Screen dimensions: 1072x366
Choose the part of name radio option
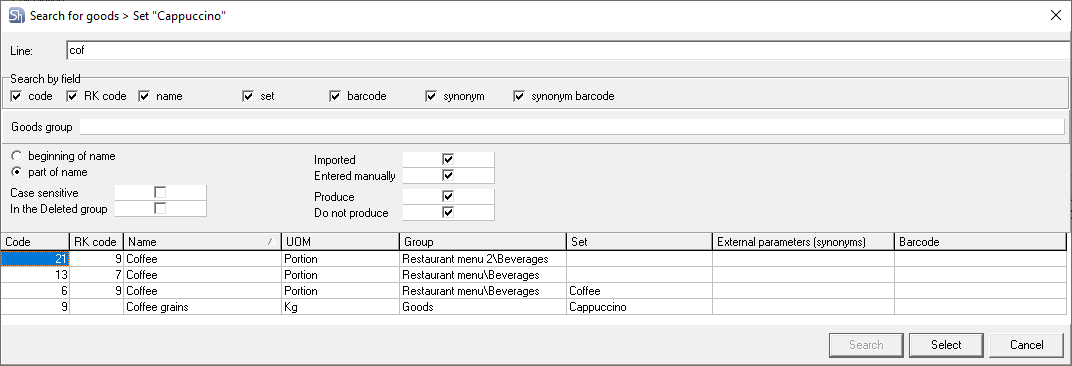coord(16,172)
